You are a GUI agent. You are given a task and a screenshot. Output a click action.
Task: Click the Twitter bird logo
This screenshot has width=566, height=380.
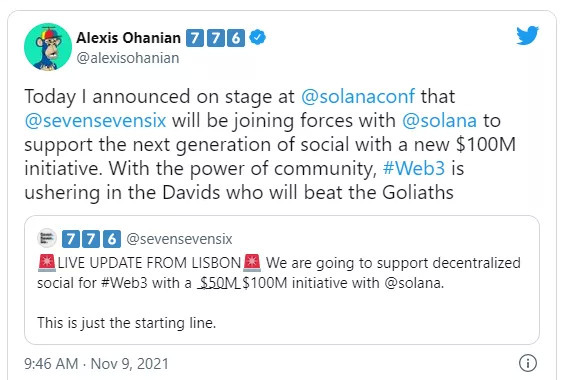pos(527,35)
